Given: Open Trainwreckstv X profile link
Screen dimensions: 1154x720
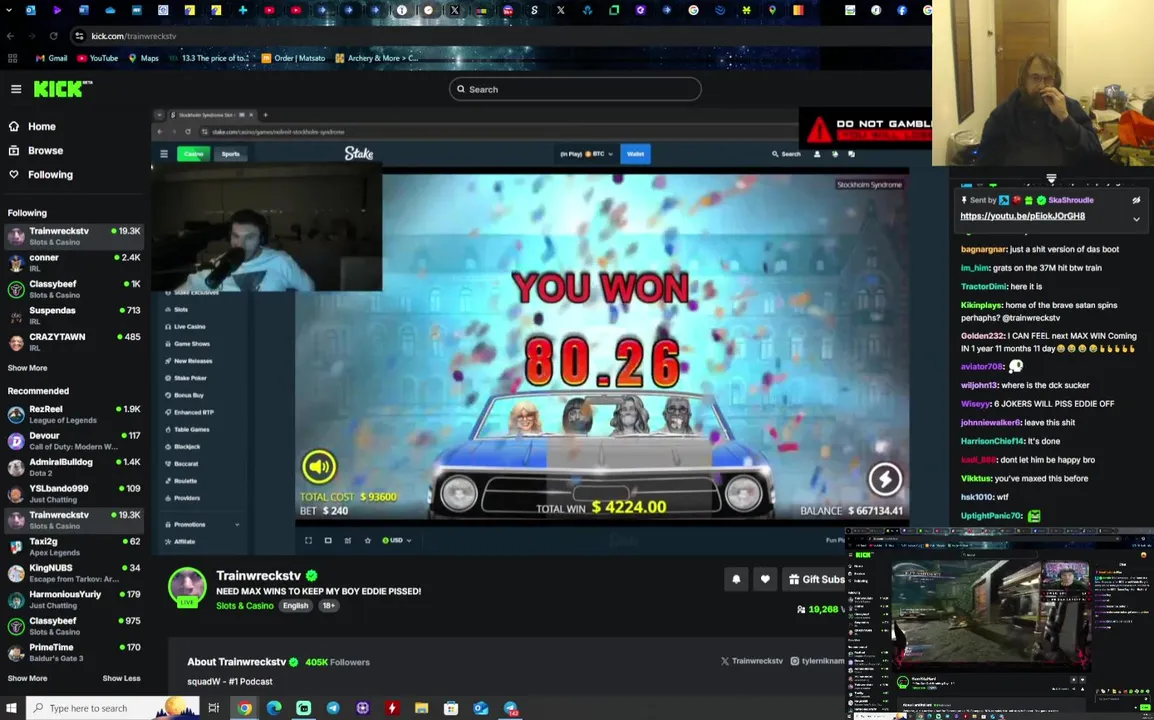Looking at the screenshot, I should 751,661.
